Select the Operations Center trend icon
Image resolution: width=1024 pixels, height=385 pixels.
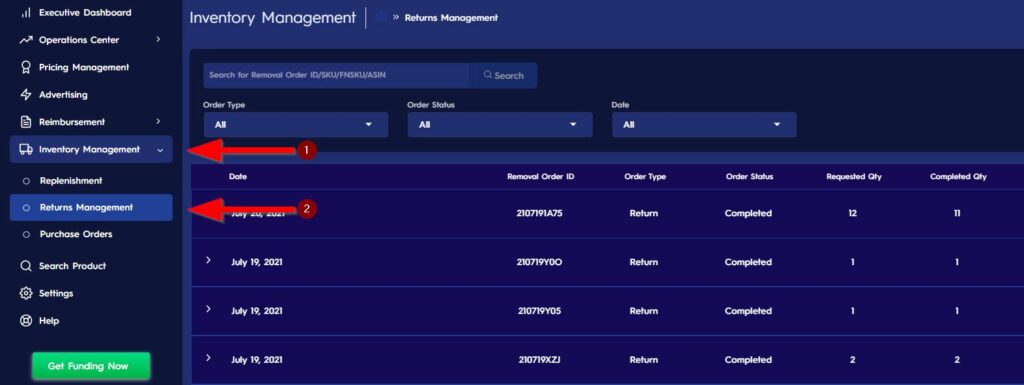click(26, 40)
